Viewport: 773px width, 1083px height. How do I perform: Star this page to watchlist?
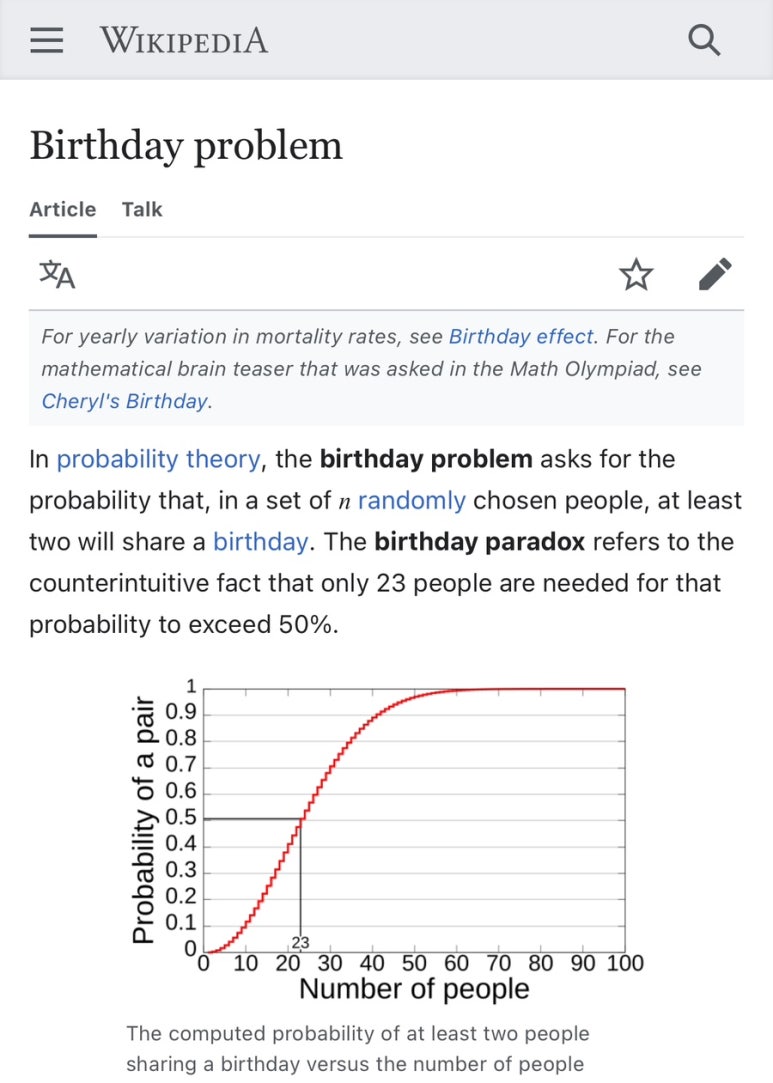point(636,274)
